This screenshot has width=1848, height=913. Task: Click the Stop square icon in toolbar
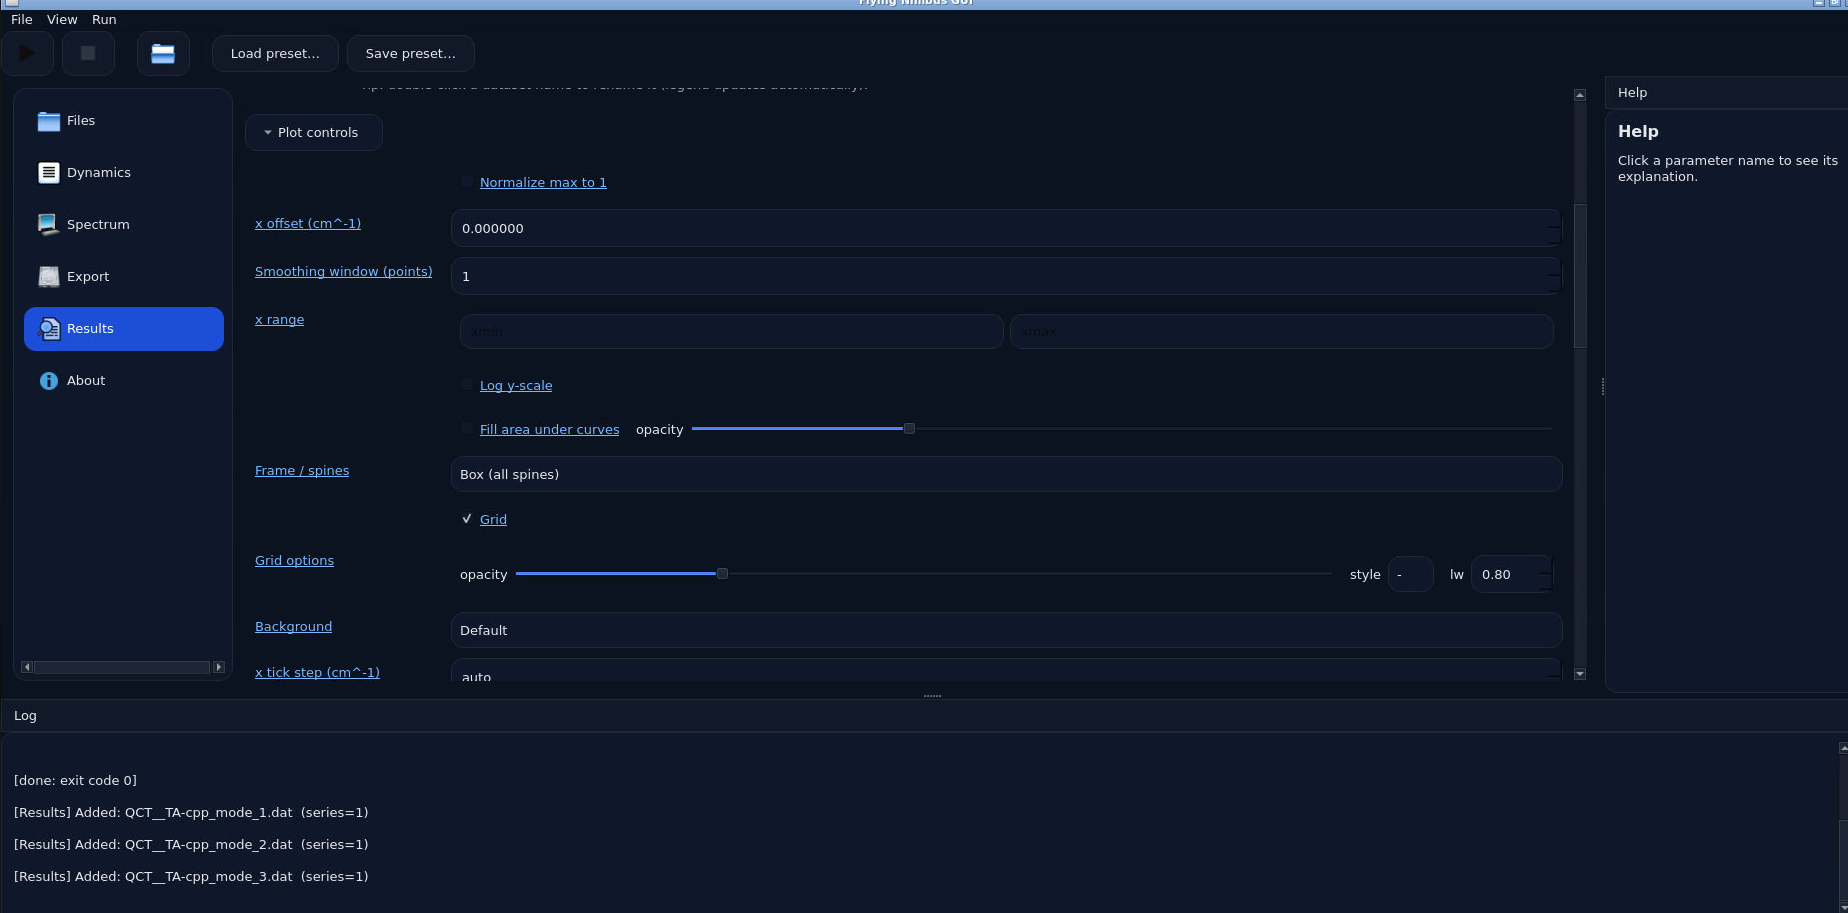[88, 54]
